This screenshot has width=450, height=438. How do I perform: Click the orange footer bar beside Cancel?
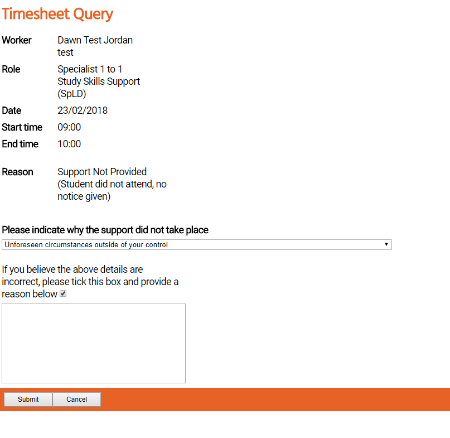pos(275,399)
